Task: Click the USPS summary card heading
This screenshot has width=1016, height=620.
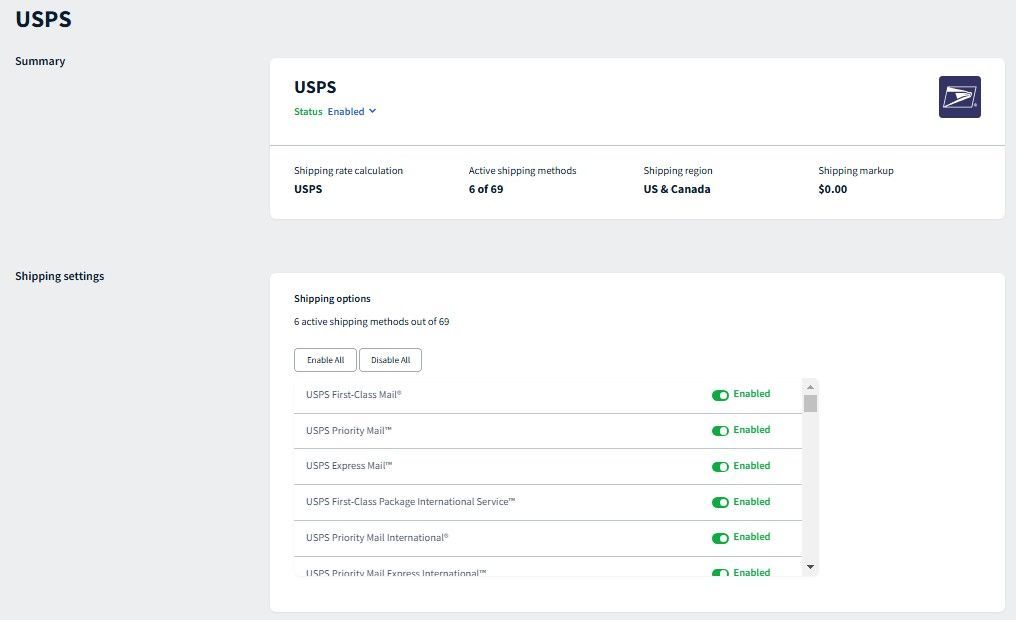Action: tap(315, 87)
